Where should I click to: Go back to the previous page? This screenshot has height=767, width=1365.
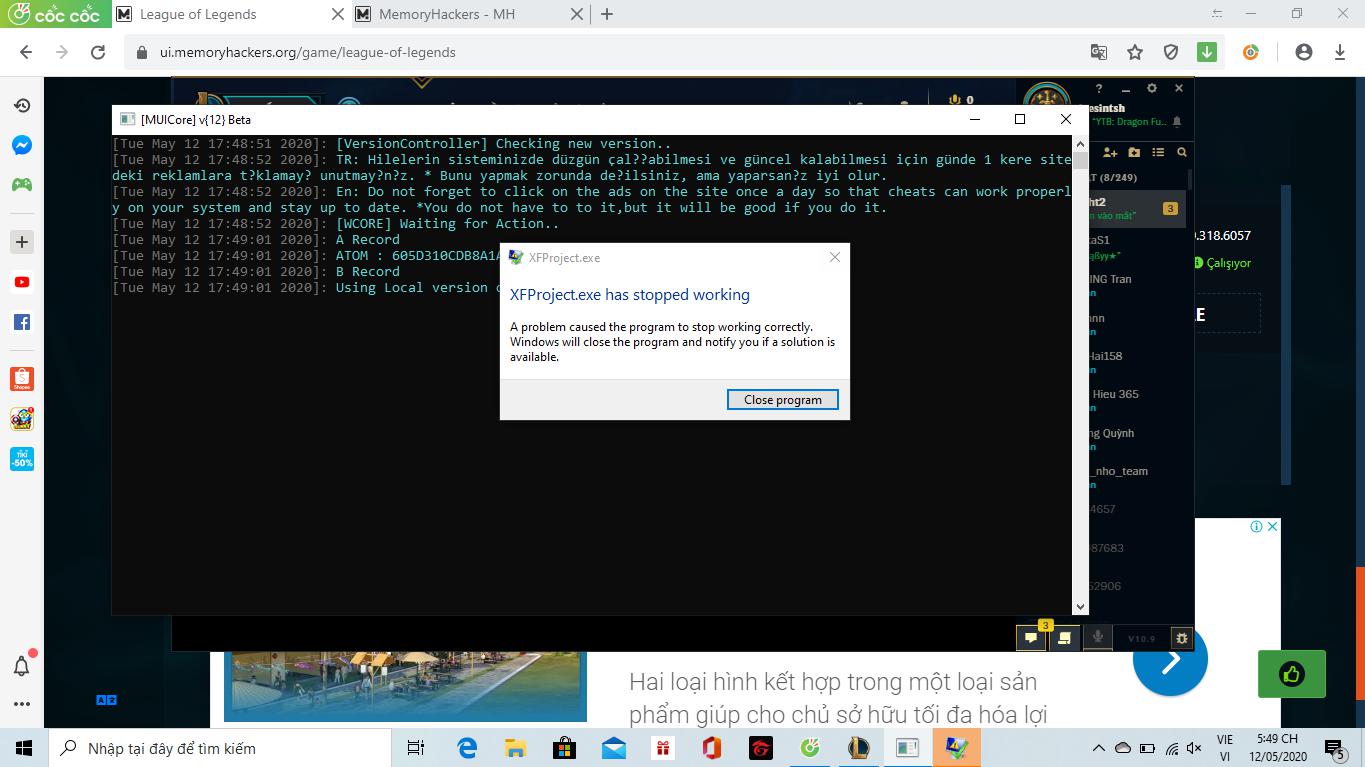click(x=26, y=52)
